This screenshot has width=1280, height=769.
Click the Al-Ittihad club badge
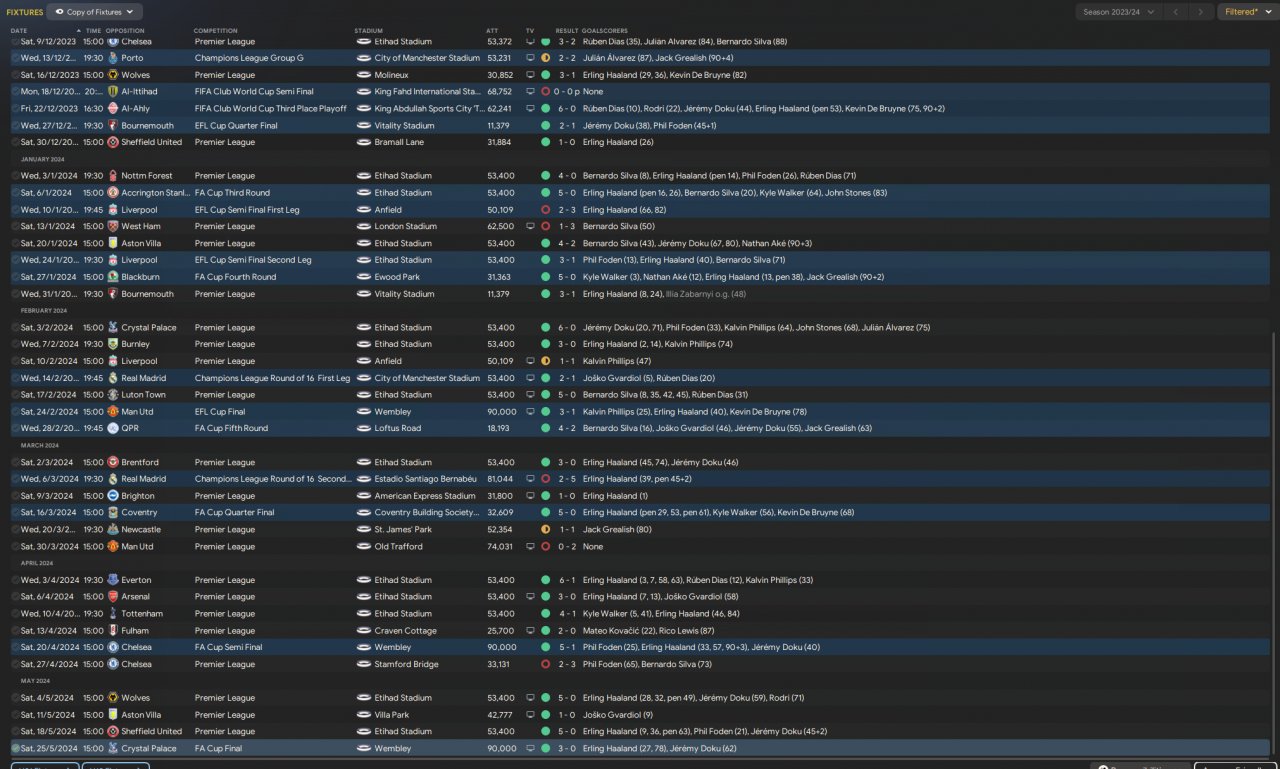coord(113,92)
